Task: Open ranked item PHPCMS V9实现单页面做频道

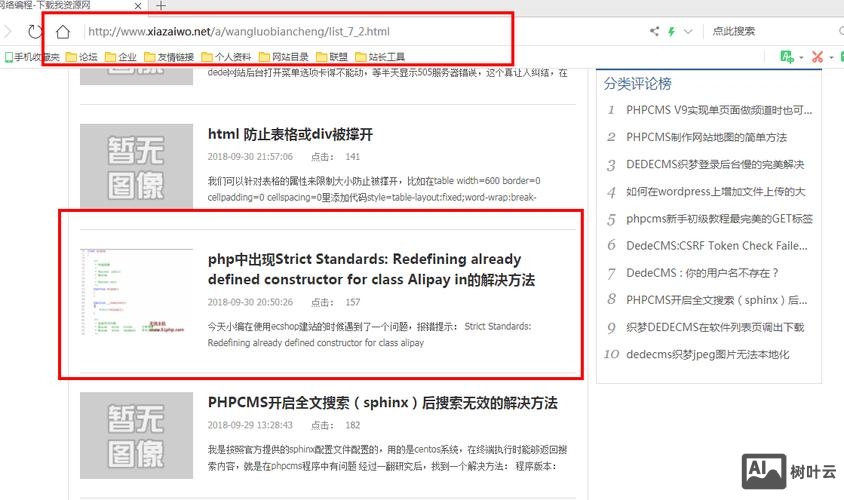Action: pyautogui.click(x=719, y=110)
